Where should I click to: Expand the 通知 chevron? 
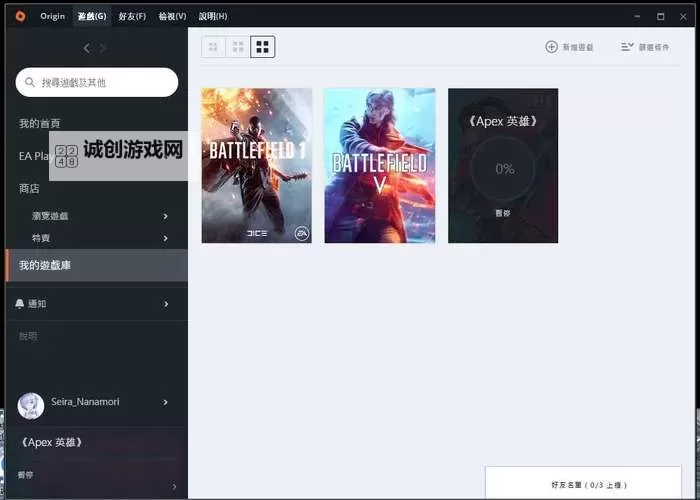tap(166, 304)
